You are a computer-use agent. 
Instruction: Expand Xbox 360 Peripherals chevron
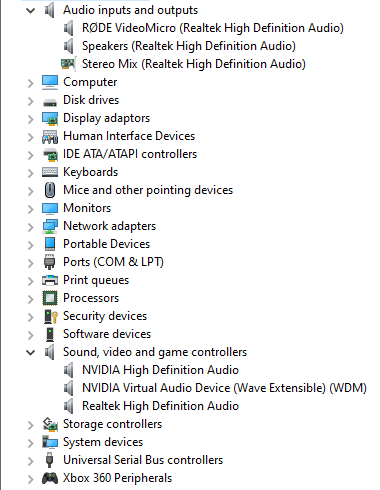pos(31,479)
